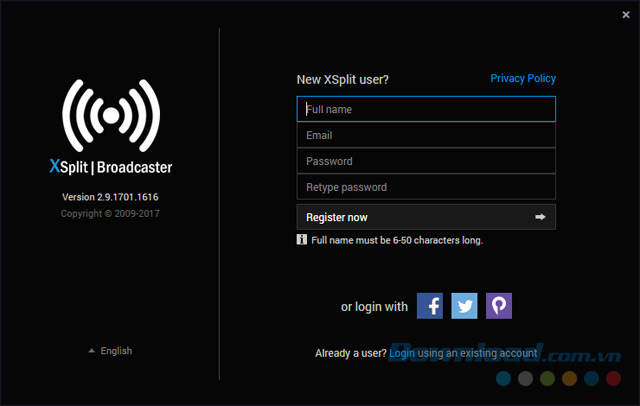The image size is (640, 406).
Task: Click into the Email field
Action: [426, 135]
